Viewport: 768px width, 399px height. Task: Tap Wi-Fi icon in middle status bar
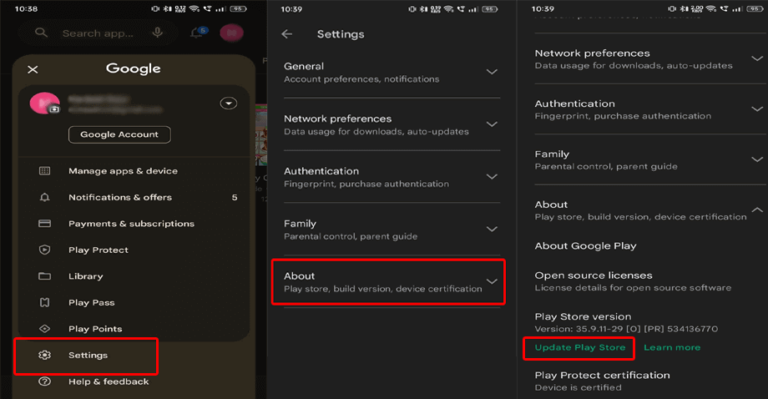point(449,9)
